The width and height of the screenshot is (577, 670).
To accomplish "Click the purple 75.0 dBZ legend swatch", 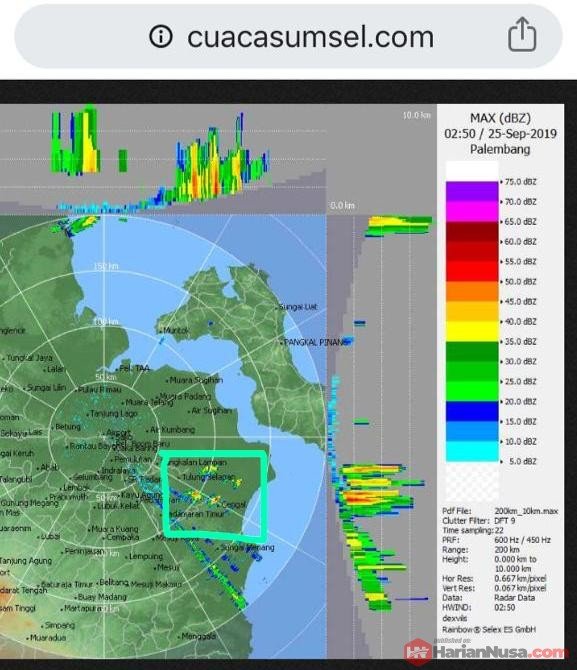I will pos(472,191).
